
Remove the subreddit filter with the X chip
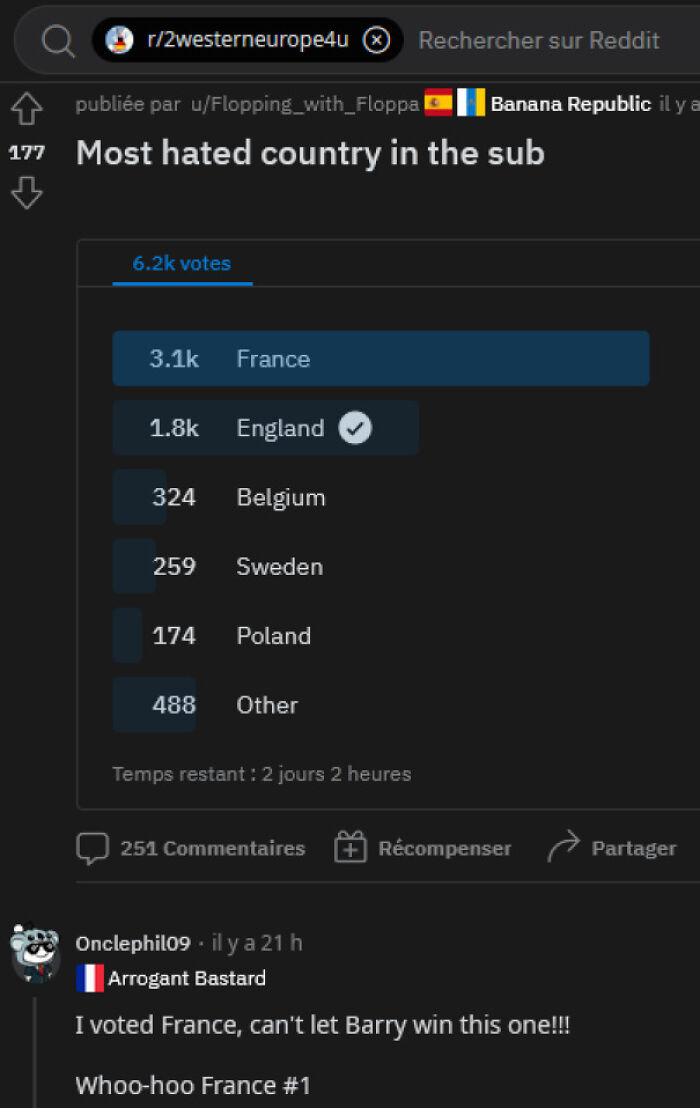377,40
